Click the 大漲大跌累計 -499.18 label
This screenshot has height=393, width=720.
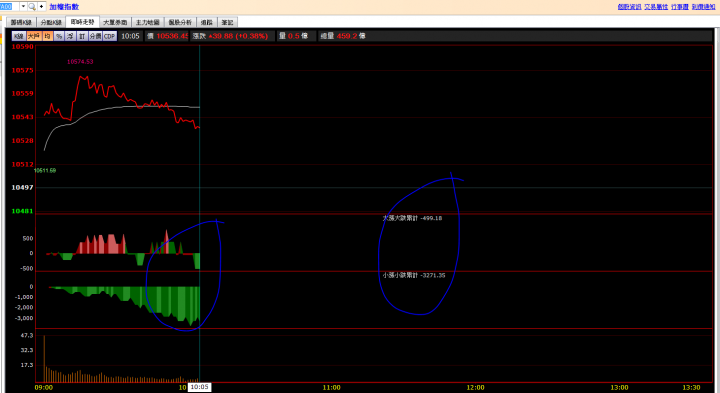click(412, 218)
